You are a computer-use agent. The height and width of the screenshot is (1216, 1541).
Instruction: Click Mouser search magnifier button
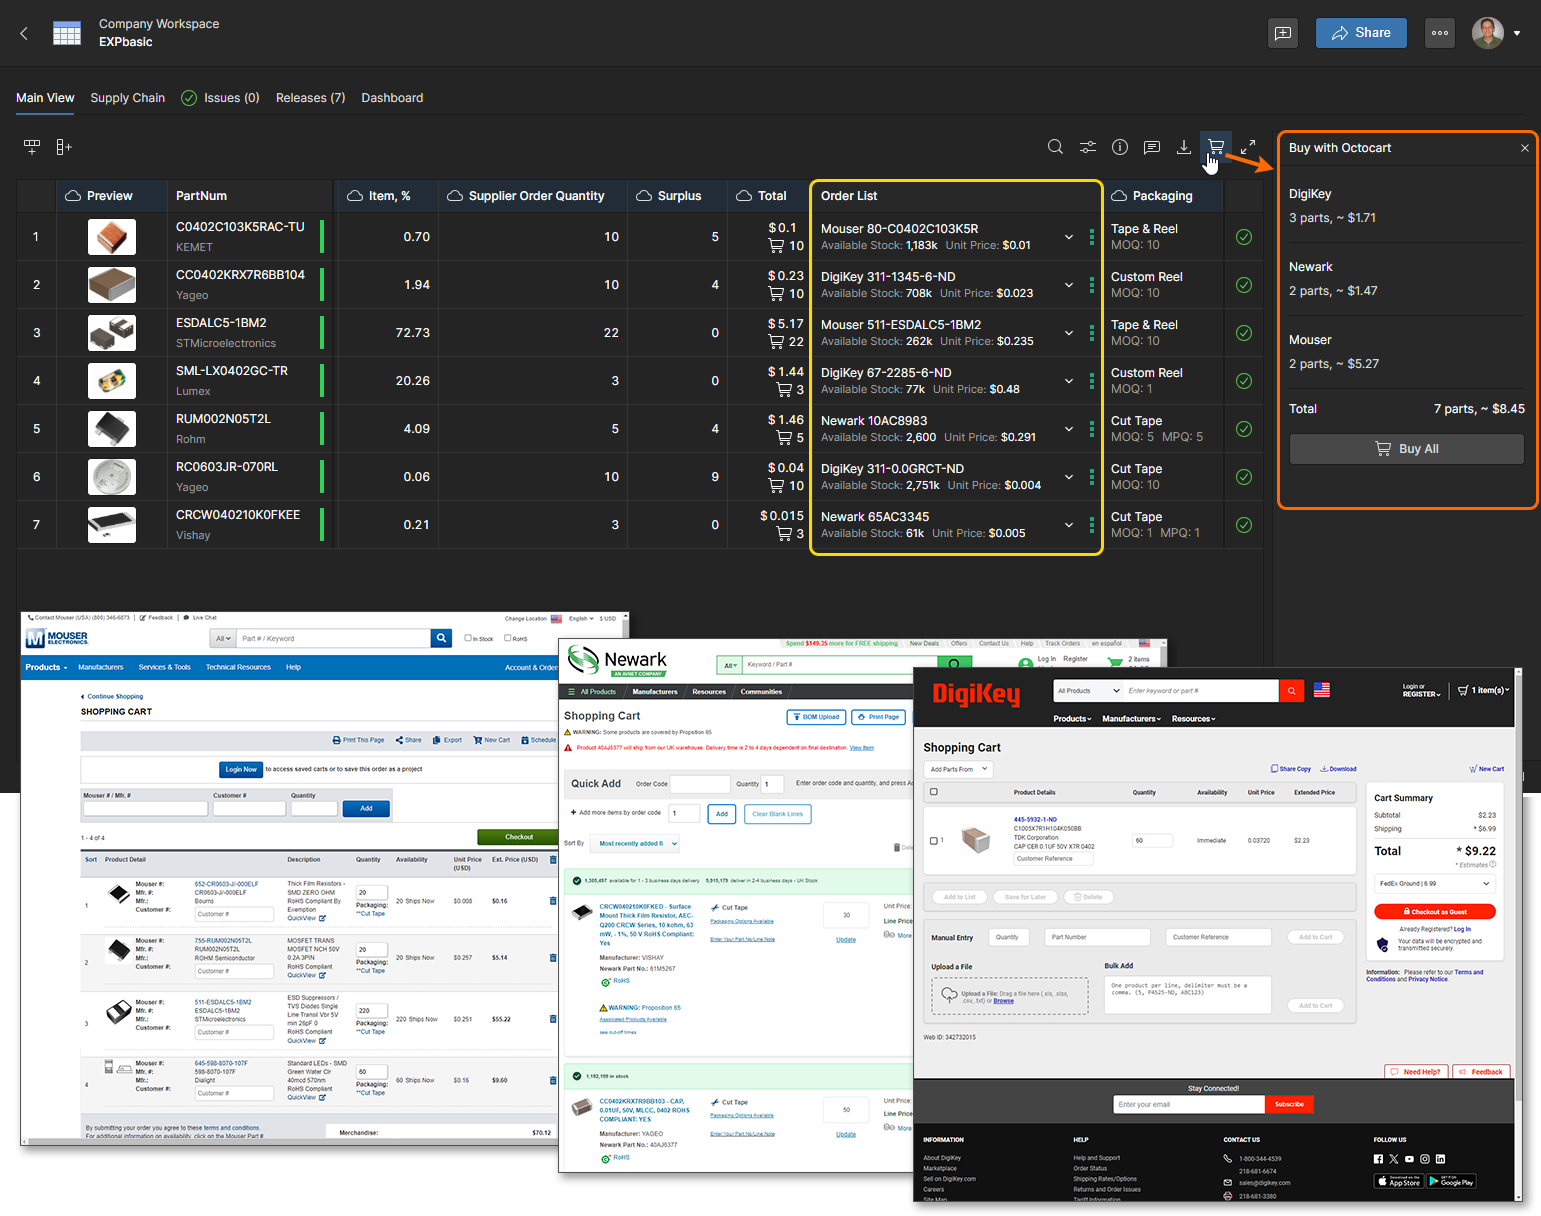(x=441, y=638)
